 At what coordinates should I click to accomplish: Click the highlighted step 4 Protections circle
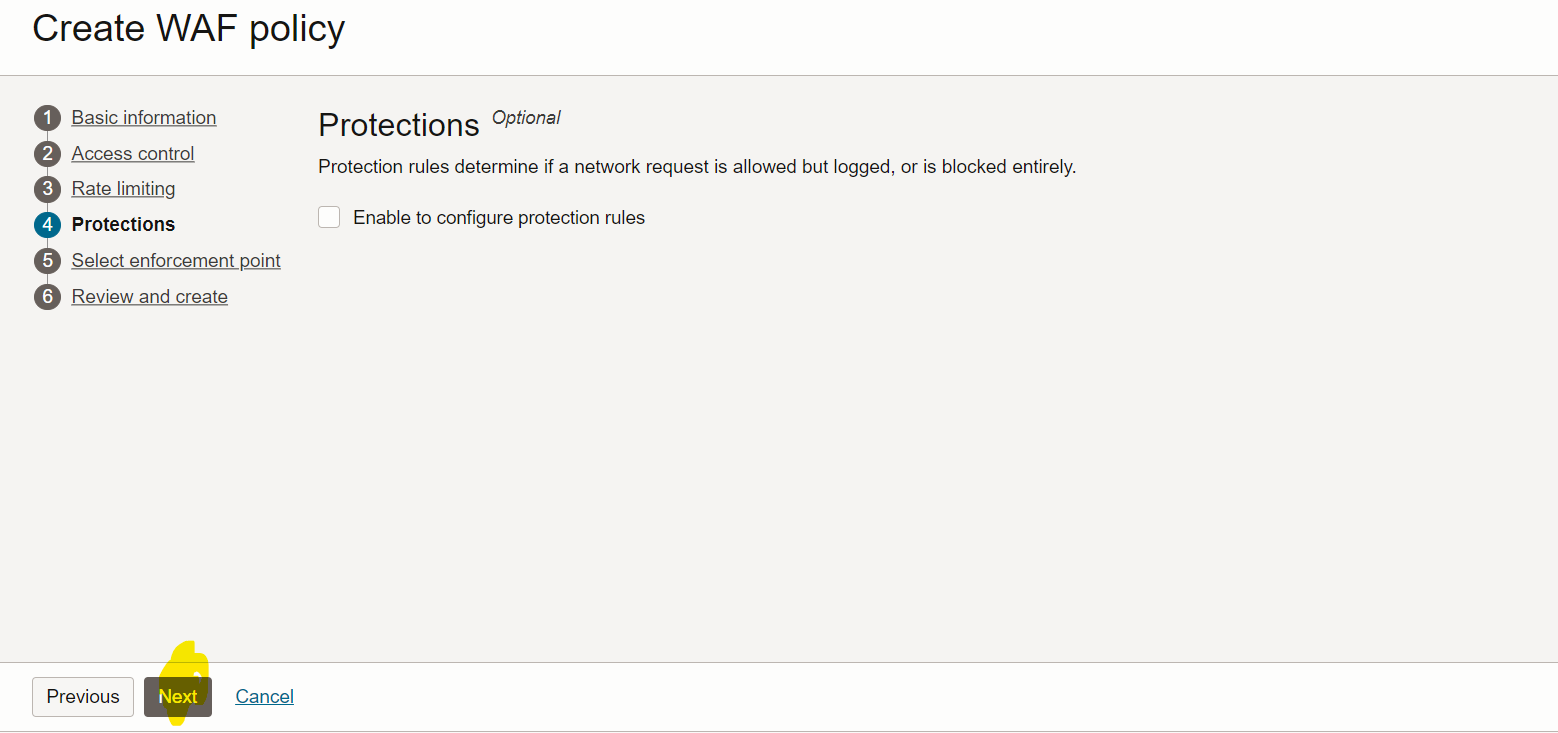pos(47,224)
